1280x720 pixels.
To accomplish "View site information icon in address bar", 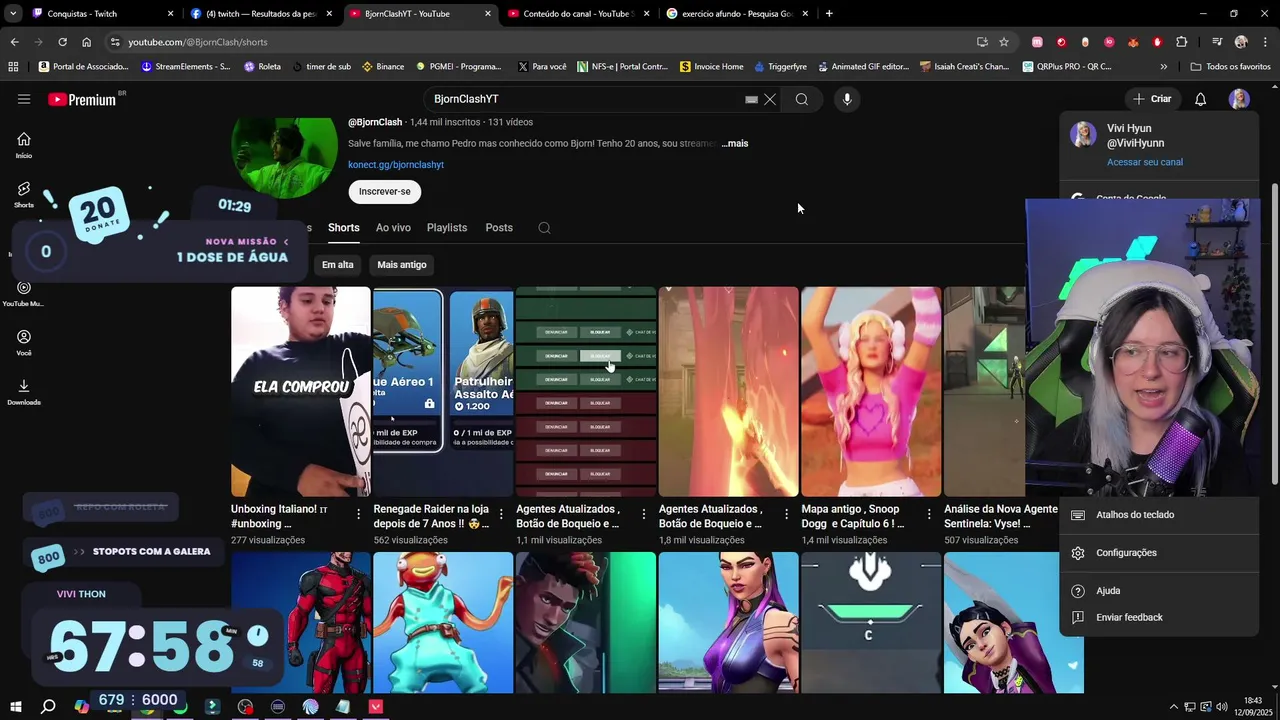I will (x=115, y=42).
